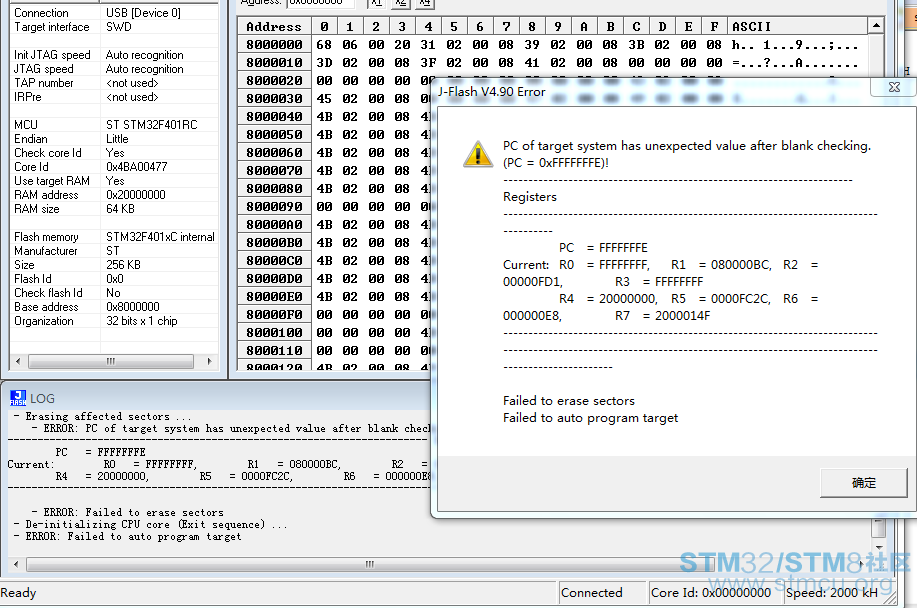Click the byte 68 in row 8000000
The image size is (917, 608).
click(324, 44)
